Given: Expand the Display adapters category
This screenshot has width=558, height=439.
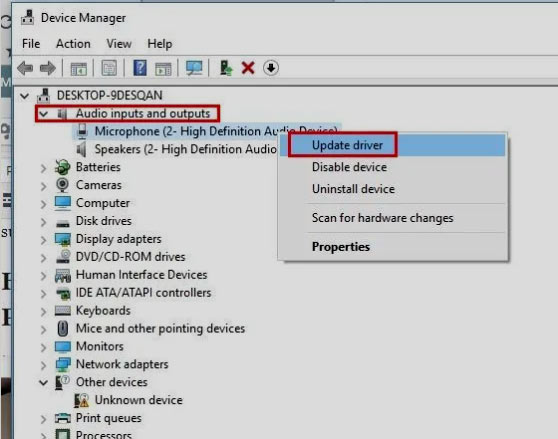Looking at the screenshot, I should [x=43, y=240].
